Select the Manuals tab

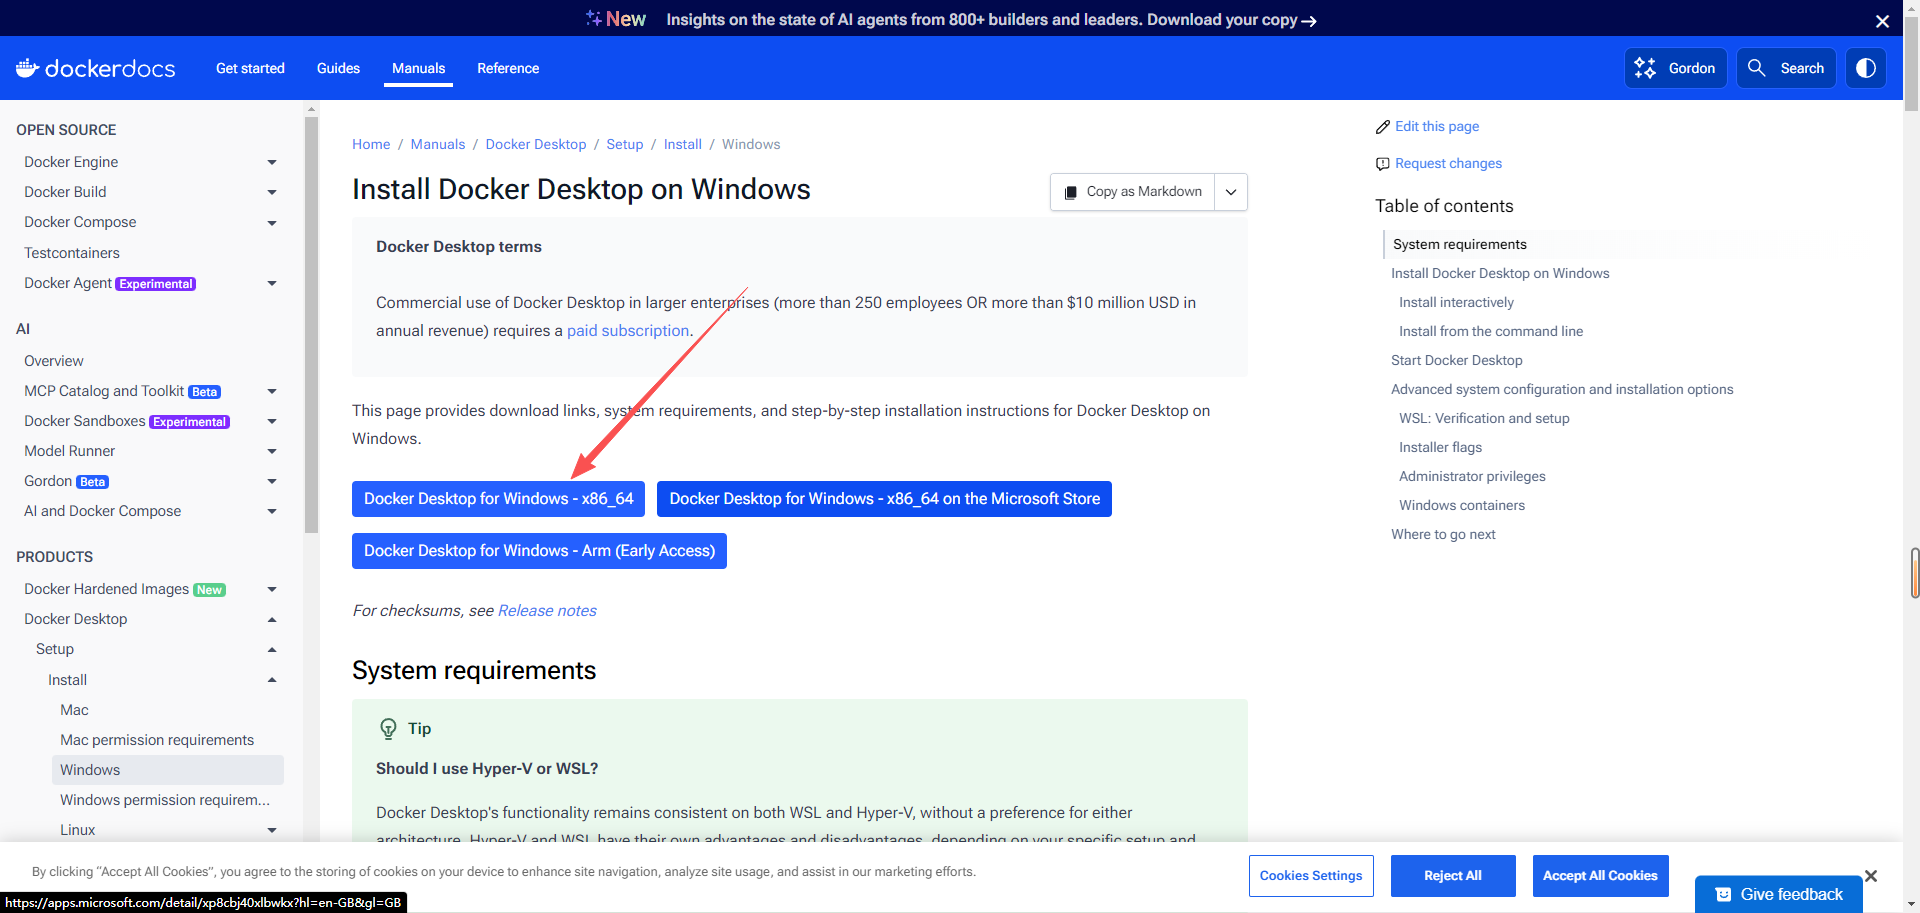pyautogui.click(x=418, y=68)
